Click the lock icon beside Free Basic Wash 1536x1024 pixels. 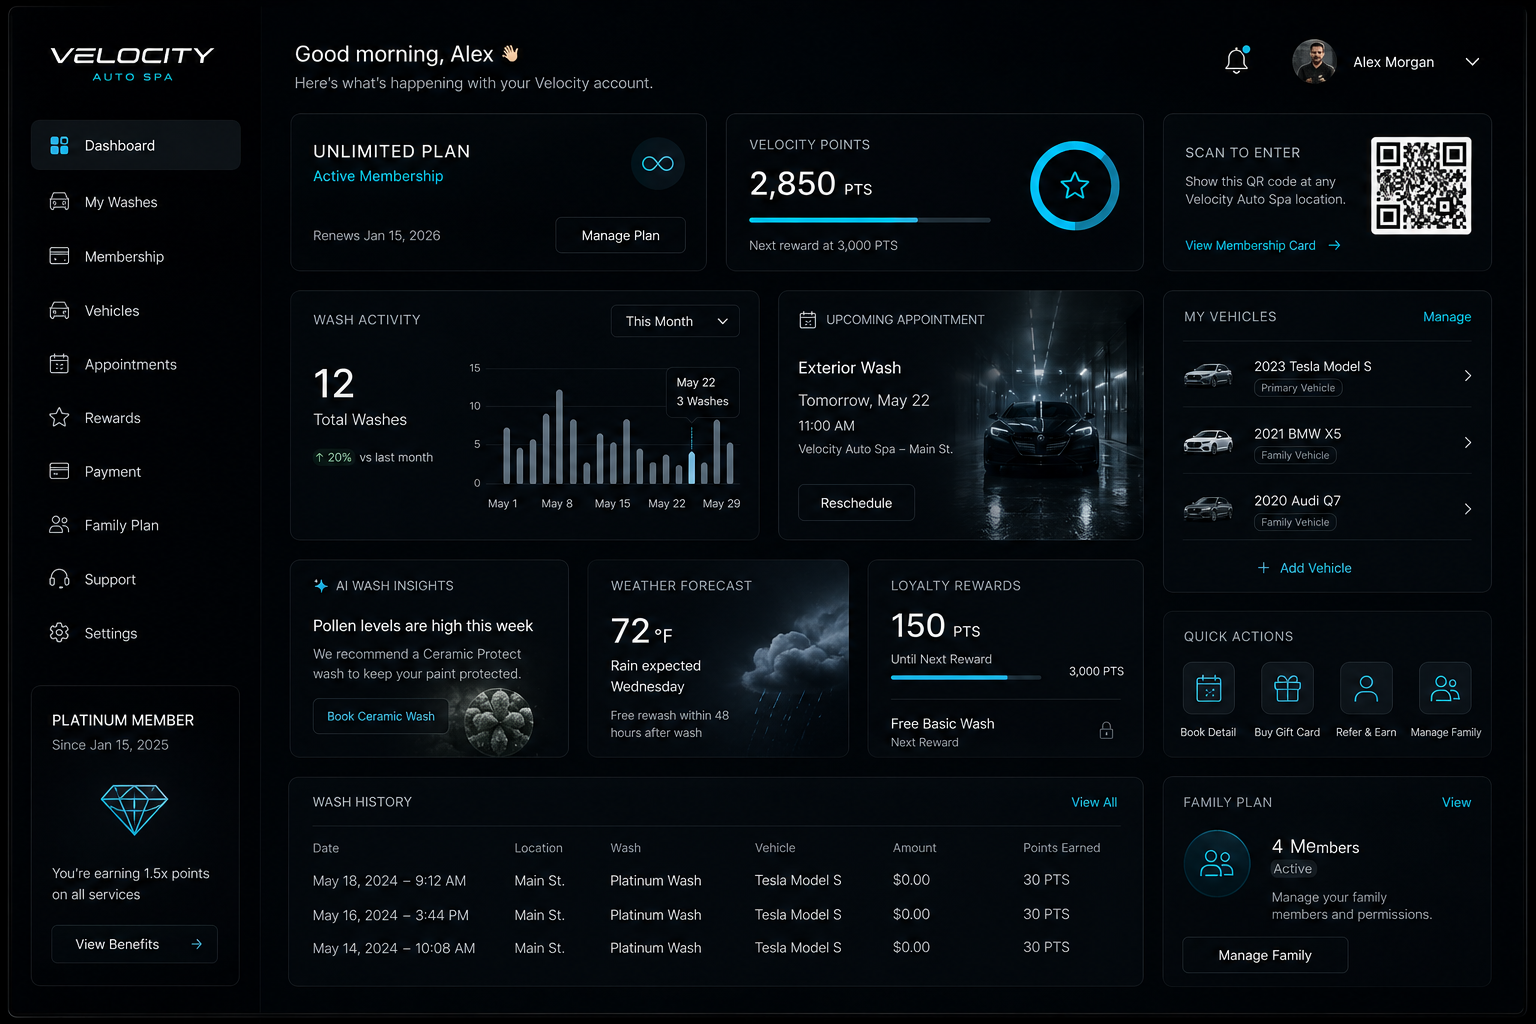point(1106,730)
